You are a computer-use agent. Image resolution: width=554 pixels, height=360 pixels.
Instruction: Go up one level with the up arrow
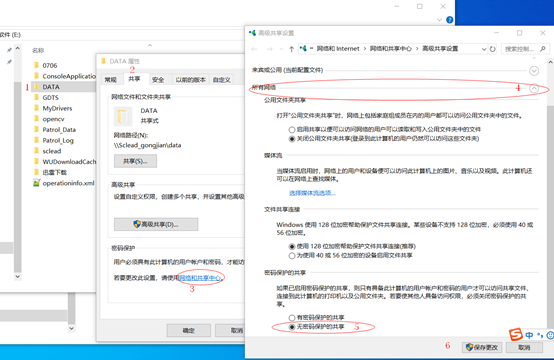[x=291, y=49]
